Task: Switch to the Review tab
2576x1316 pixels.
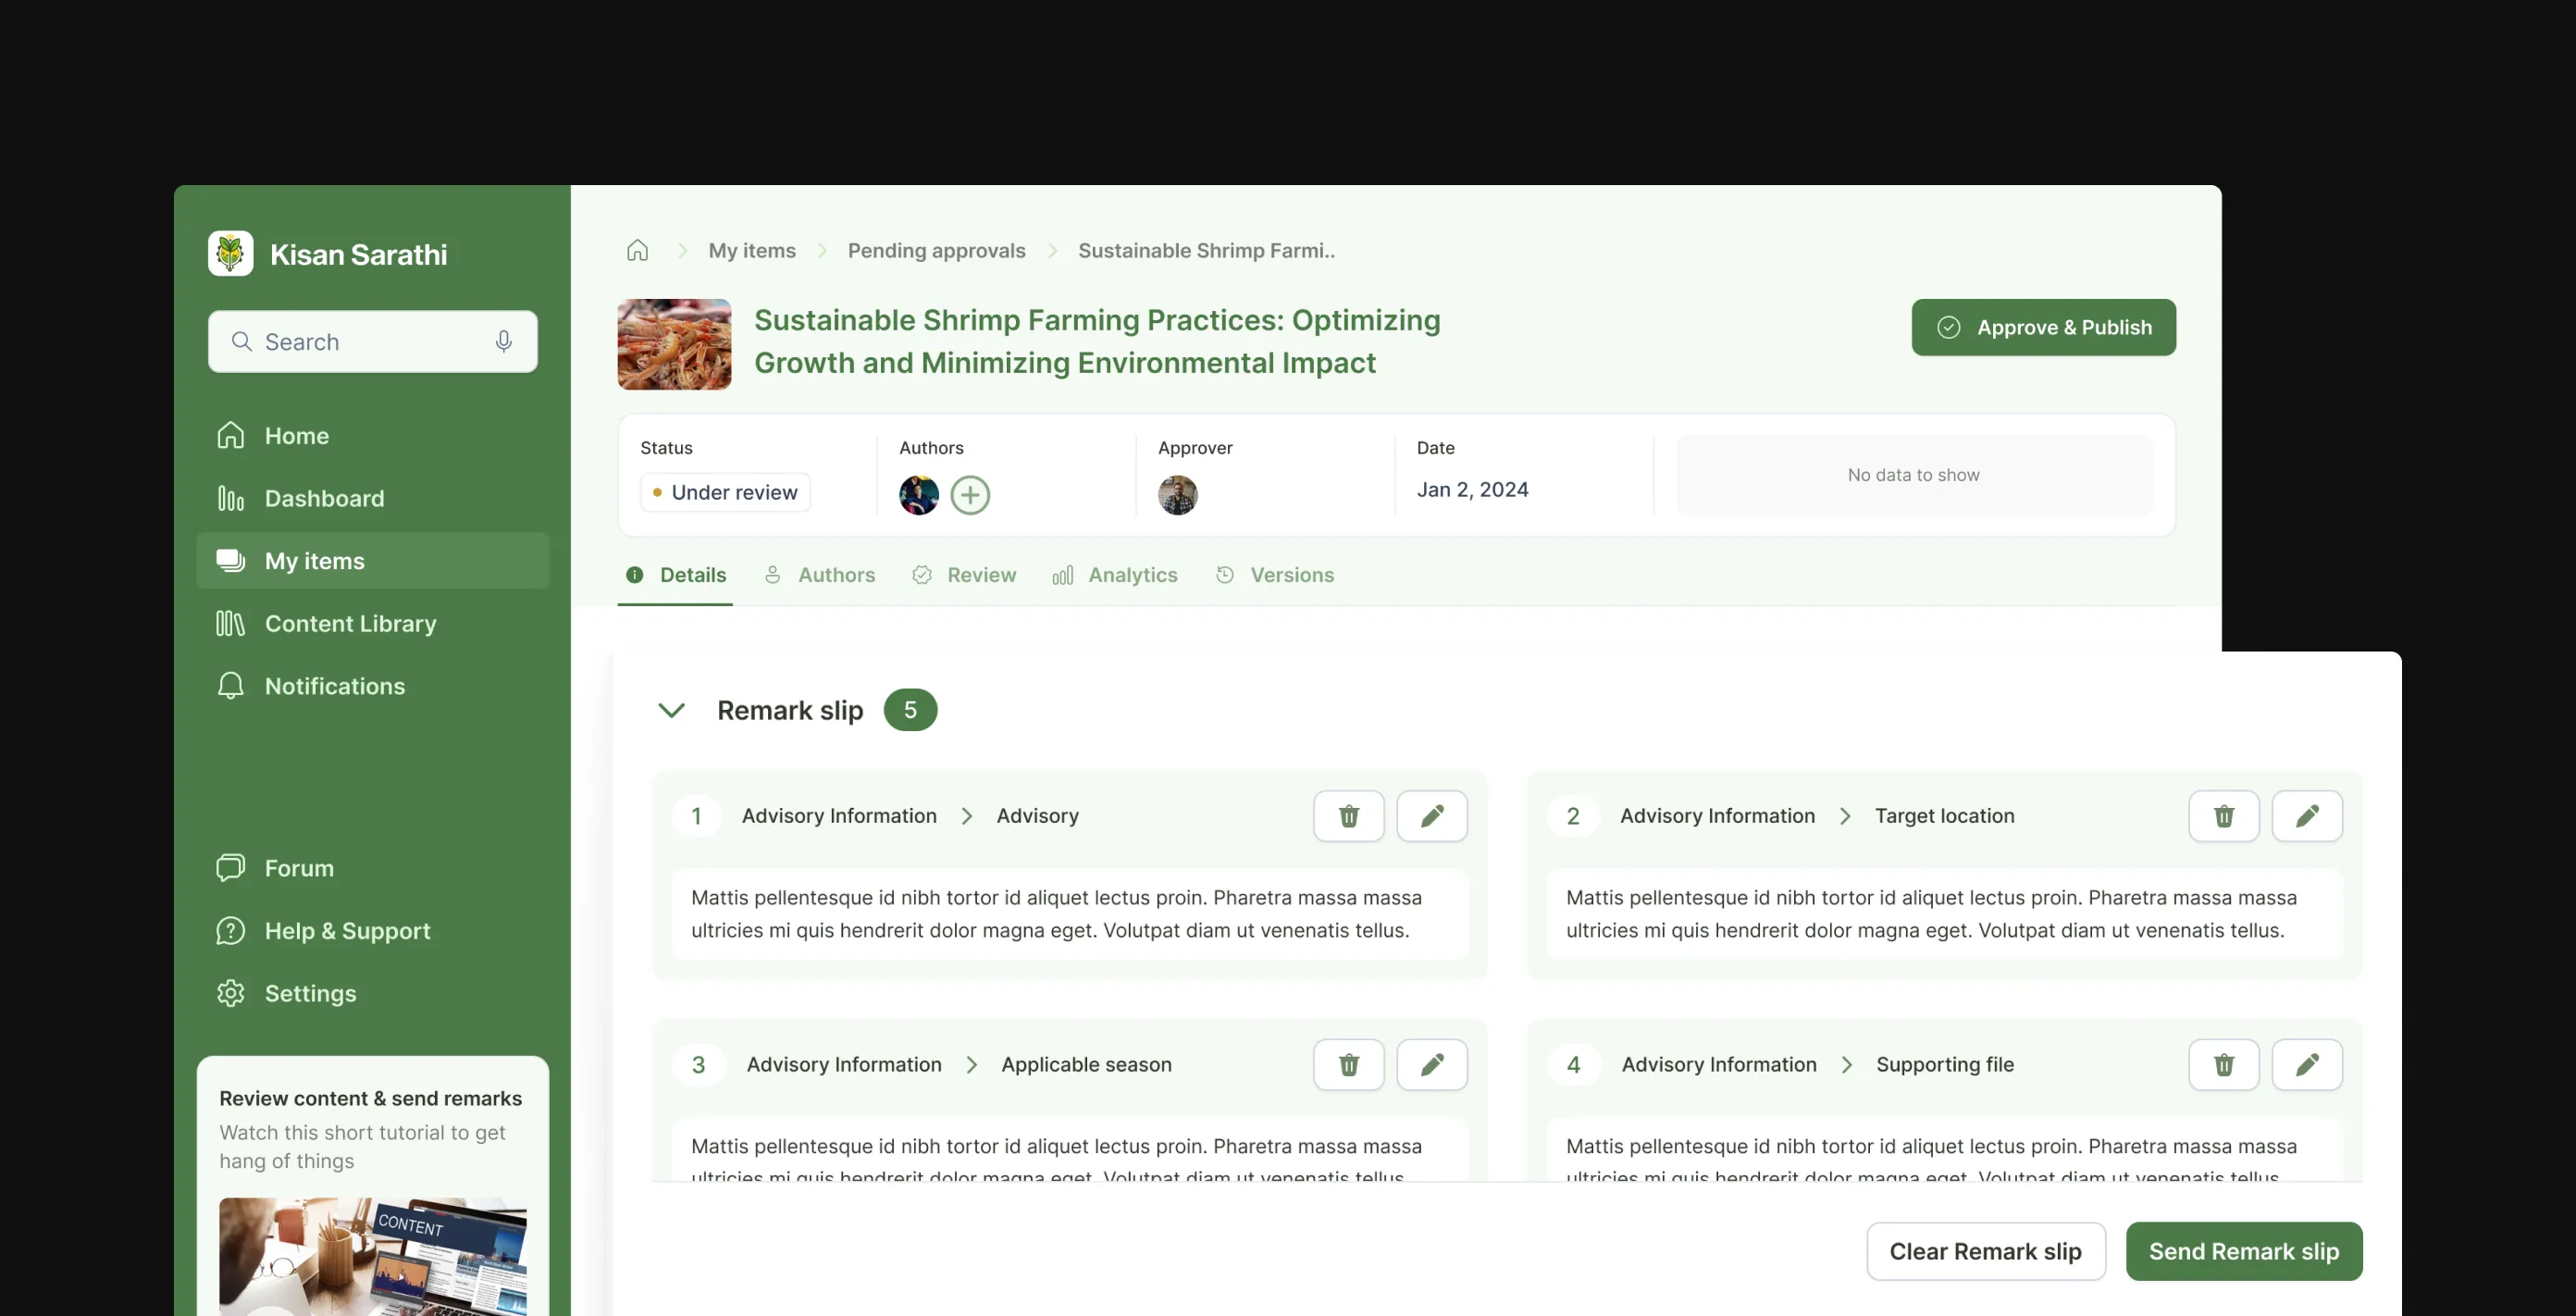Action: (x=964, y=575)
